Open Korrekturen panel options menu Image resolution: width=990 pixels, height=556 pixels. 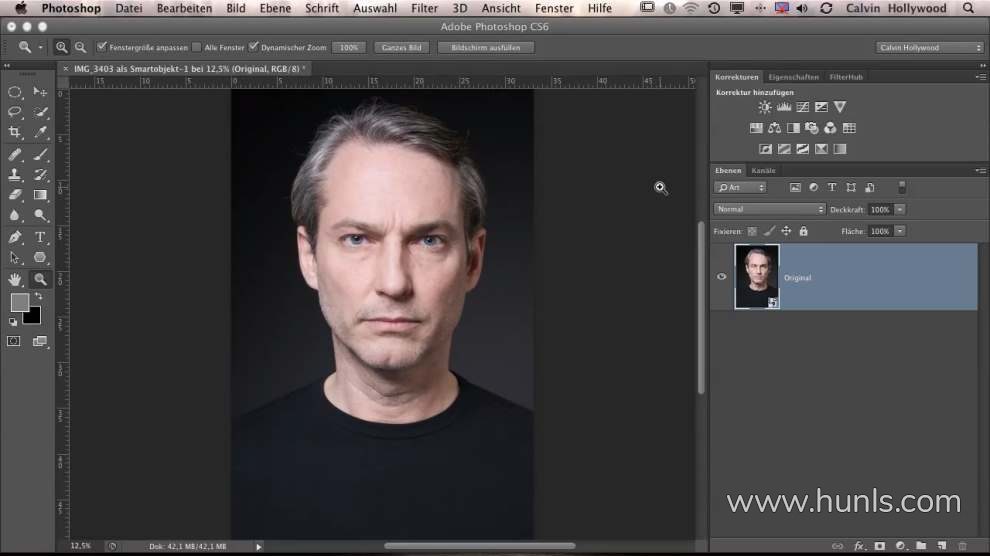point(981,77)
